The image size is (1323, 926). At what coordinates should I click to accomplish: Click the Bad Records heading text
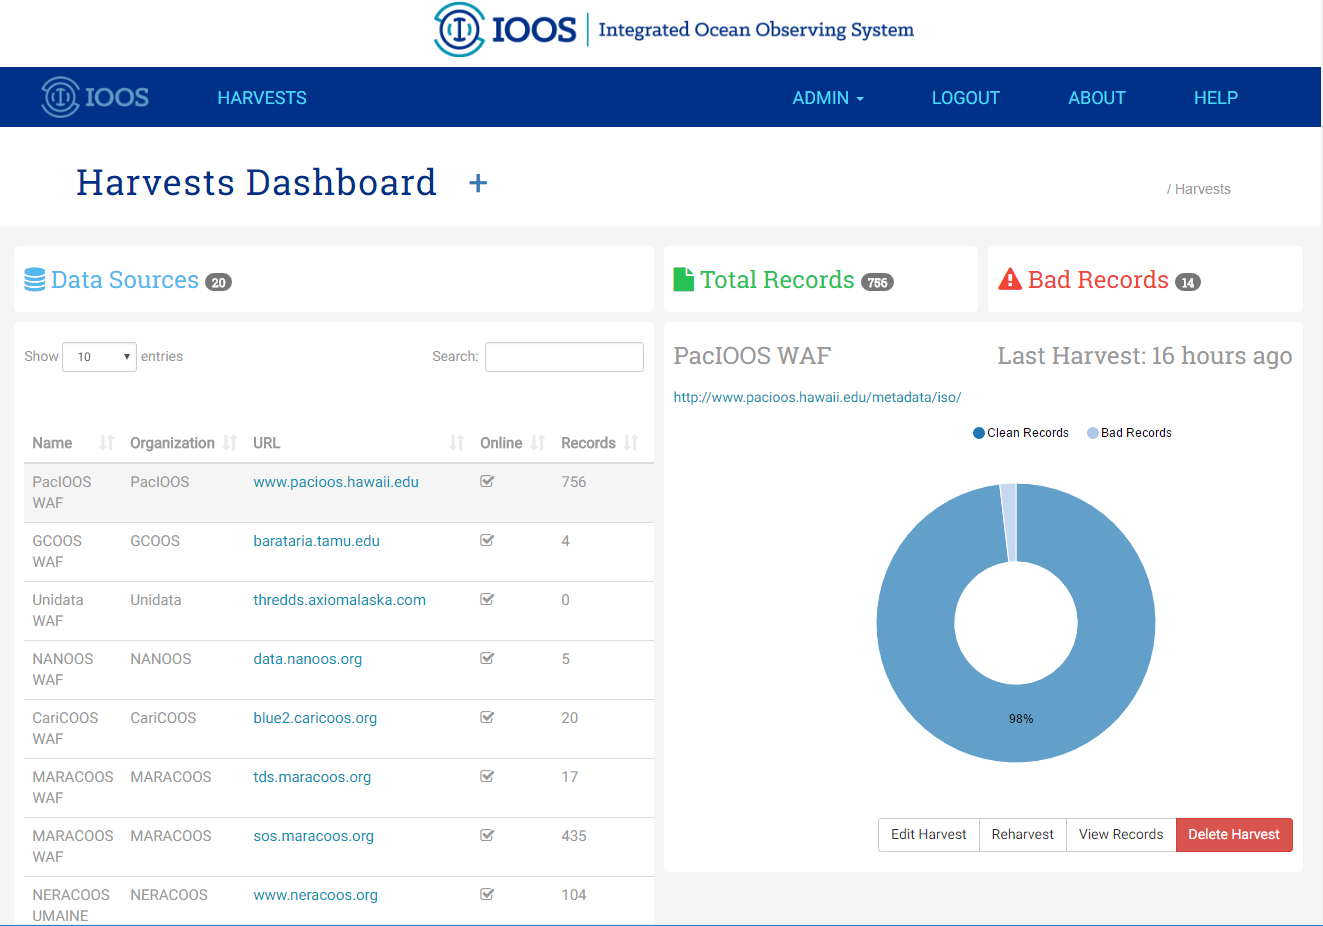pyautogui.click(x=1098, y=280)
